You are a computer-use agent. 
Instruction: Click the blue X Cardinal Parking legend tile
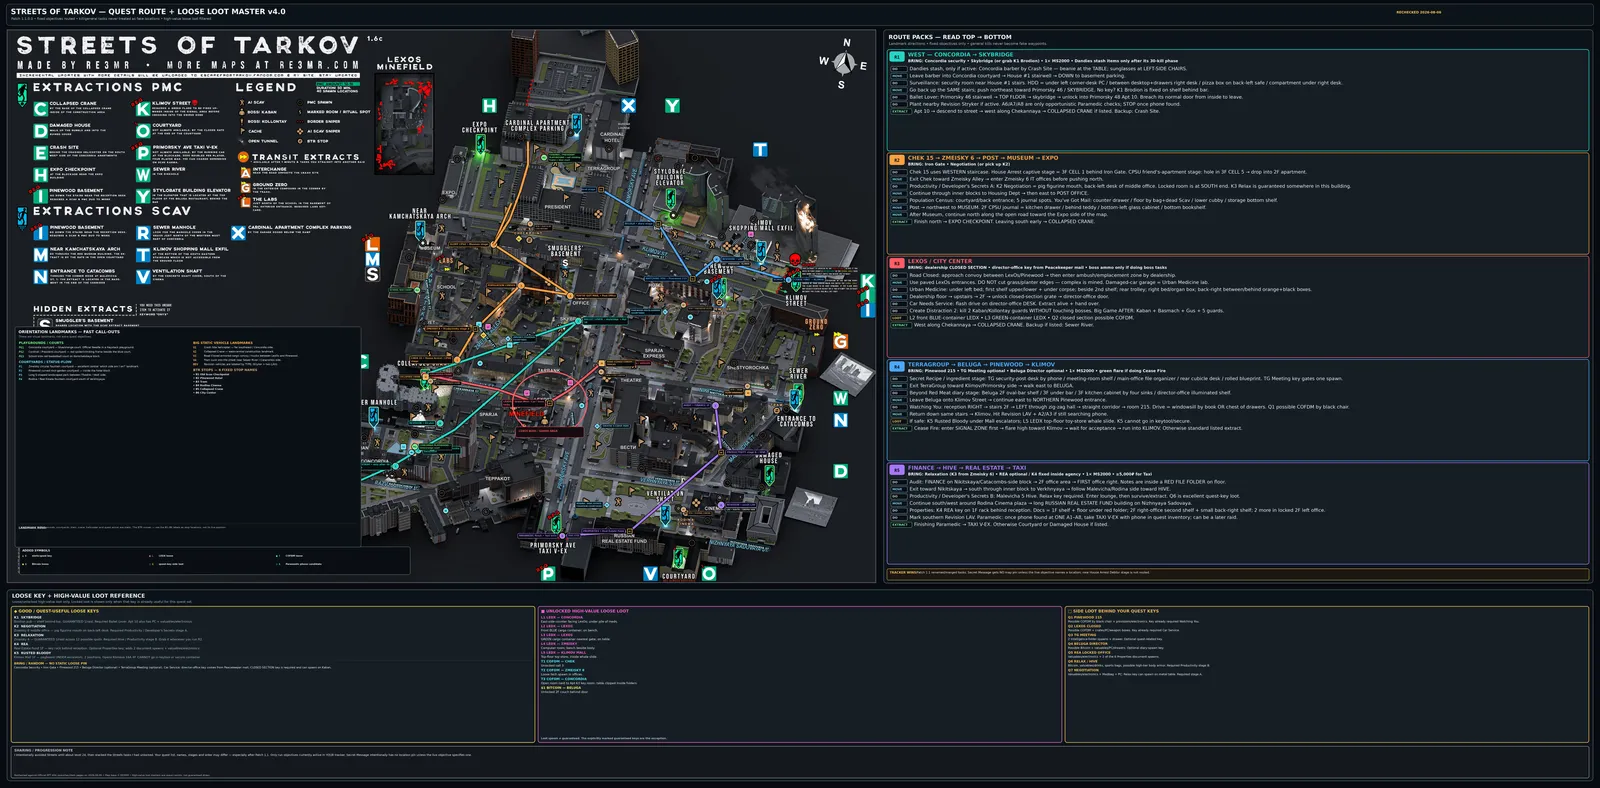click(x=238, y=233)
